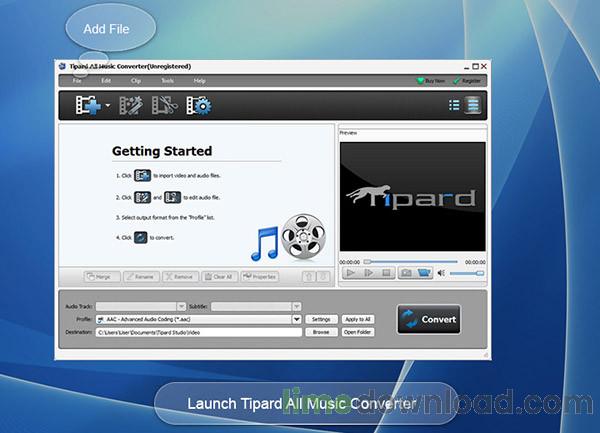The height and width of the screenshot is (433, 600).
Task: Switch to compact list view
Action: 454,104
